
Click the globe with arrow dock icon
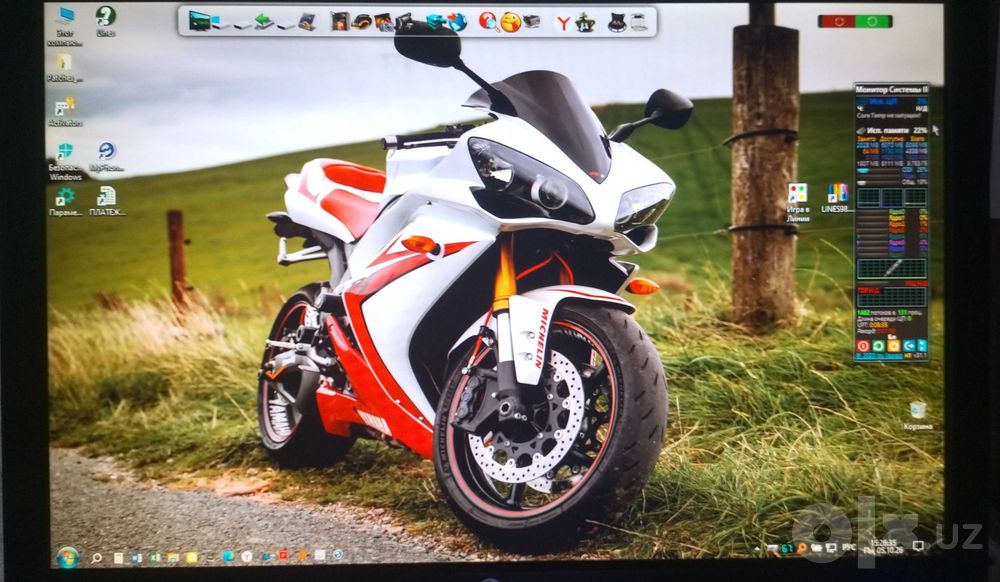pos(457,22)
